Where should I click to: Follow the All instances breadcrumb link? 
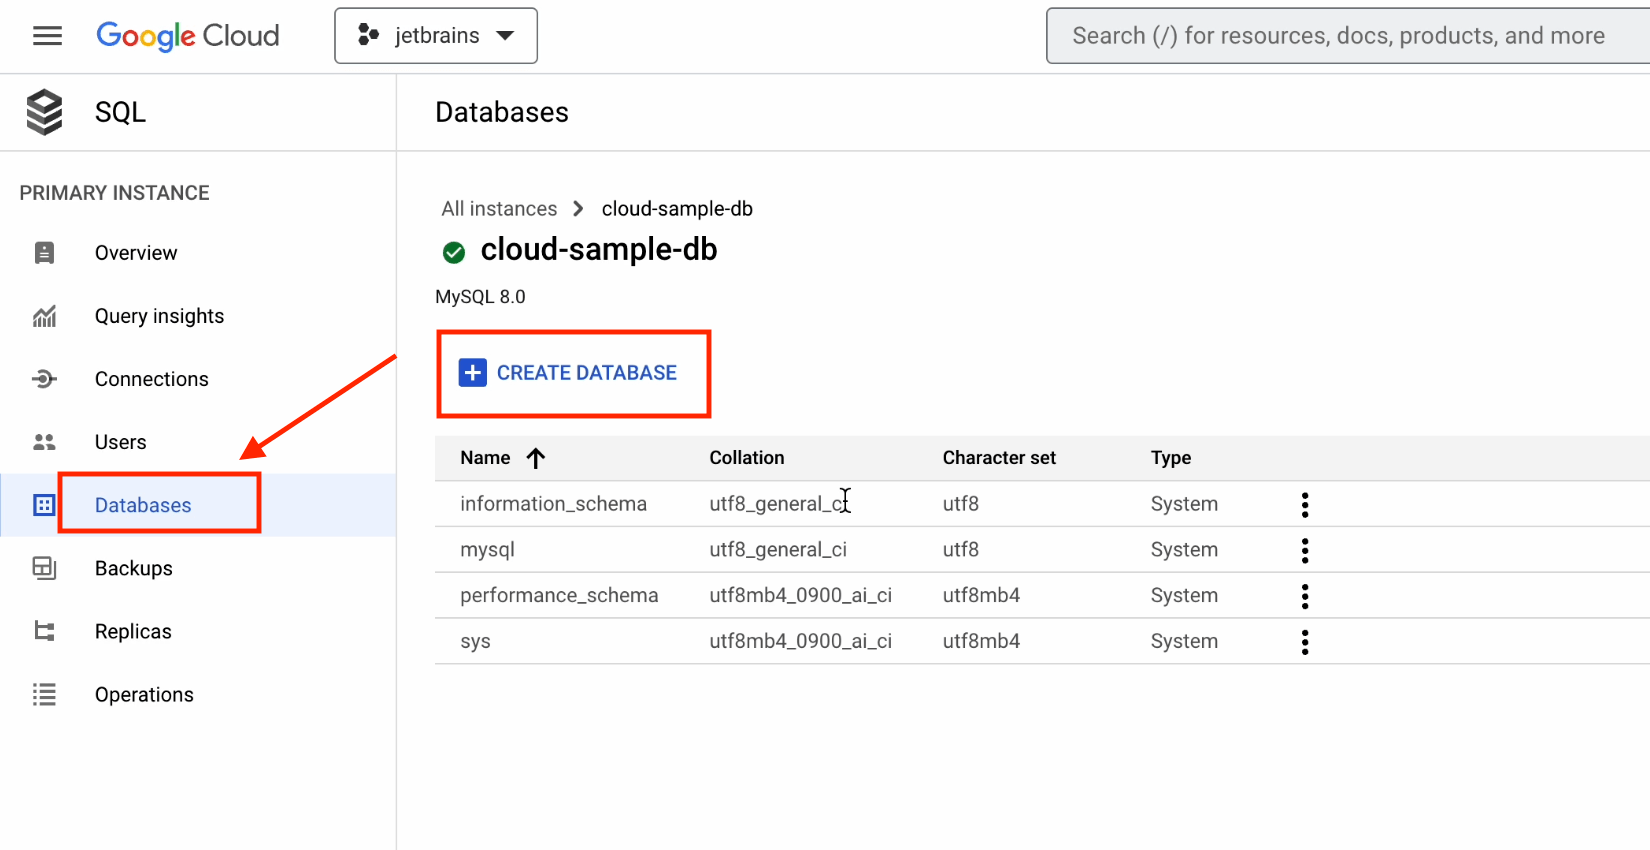coord(499,209)
